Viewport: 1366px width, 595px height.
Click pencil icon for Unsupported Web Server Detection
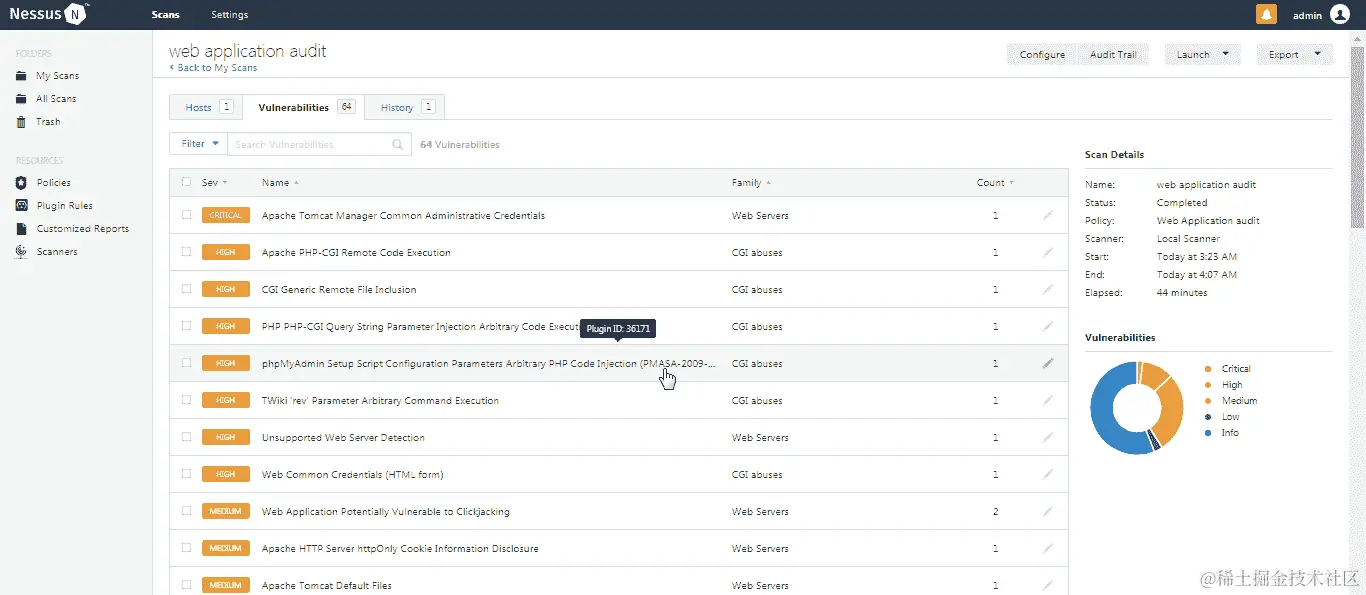pos(1048,437)
